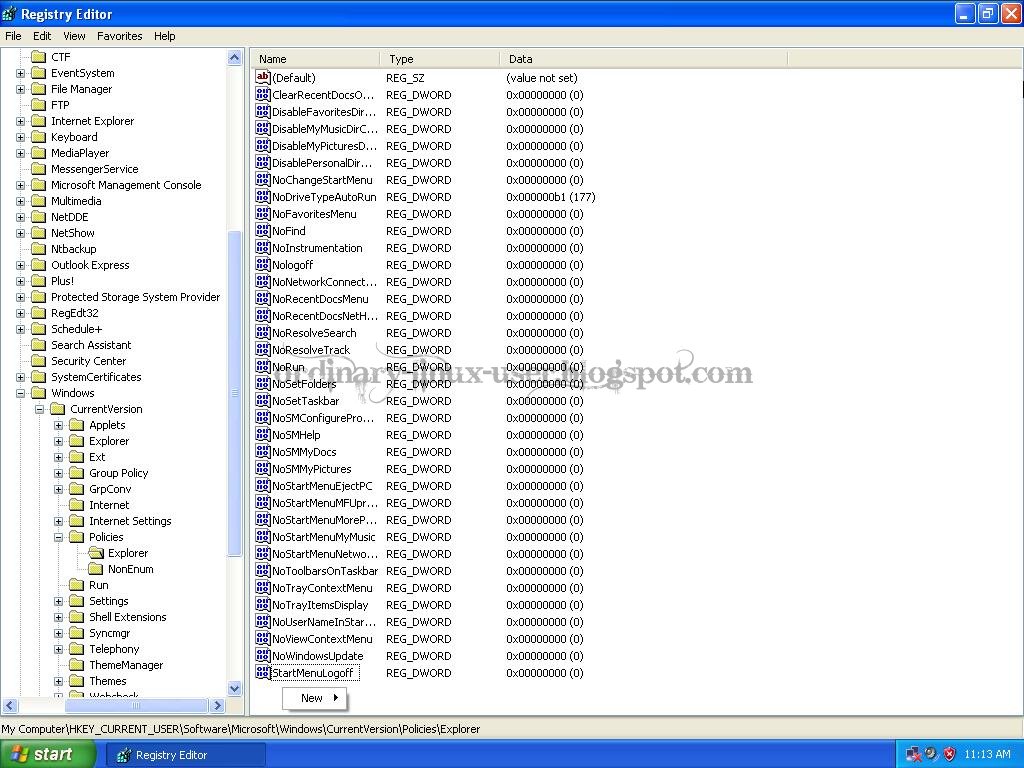Open the View menu

tap(74, 36)
